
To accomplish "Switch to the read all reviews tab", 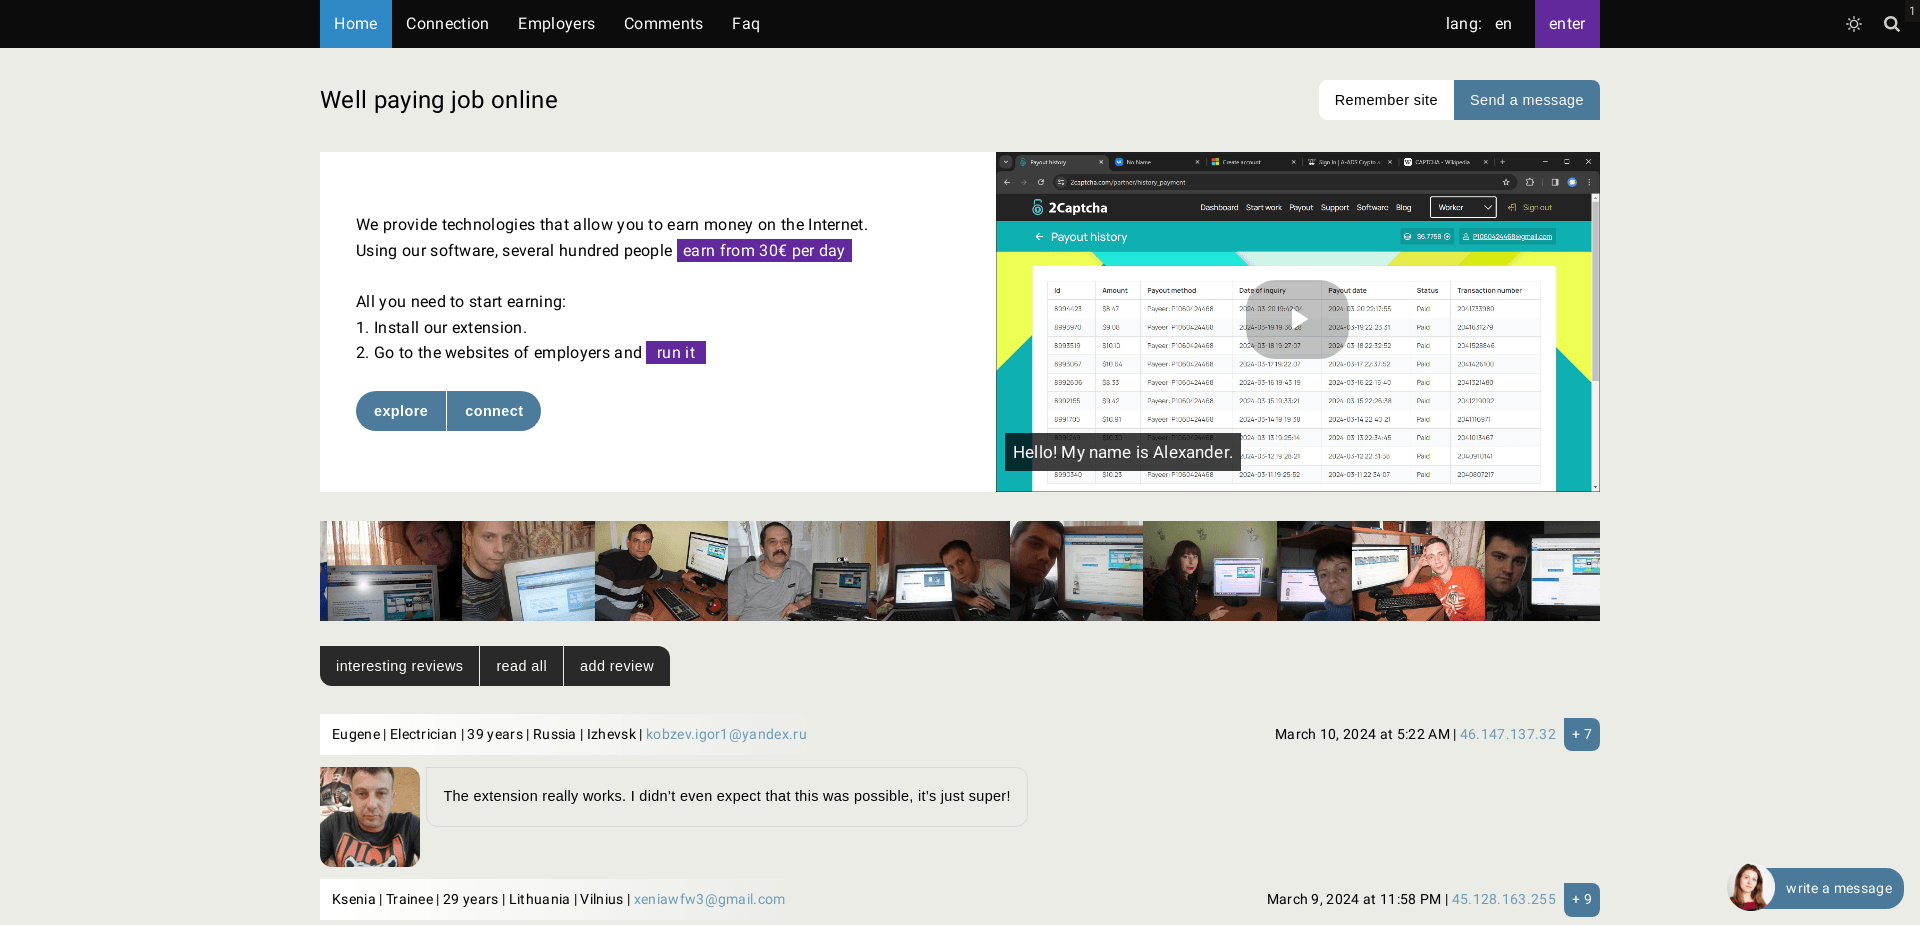I will coord(521,666).
